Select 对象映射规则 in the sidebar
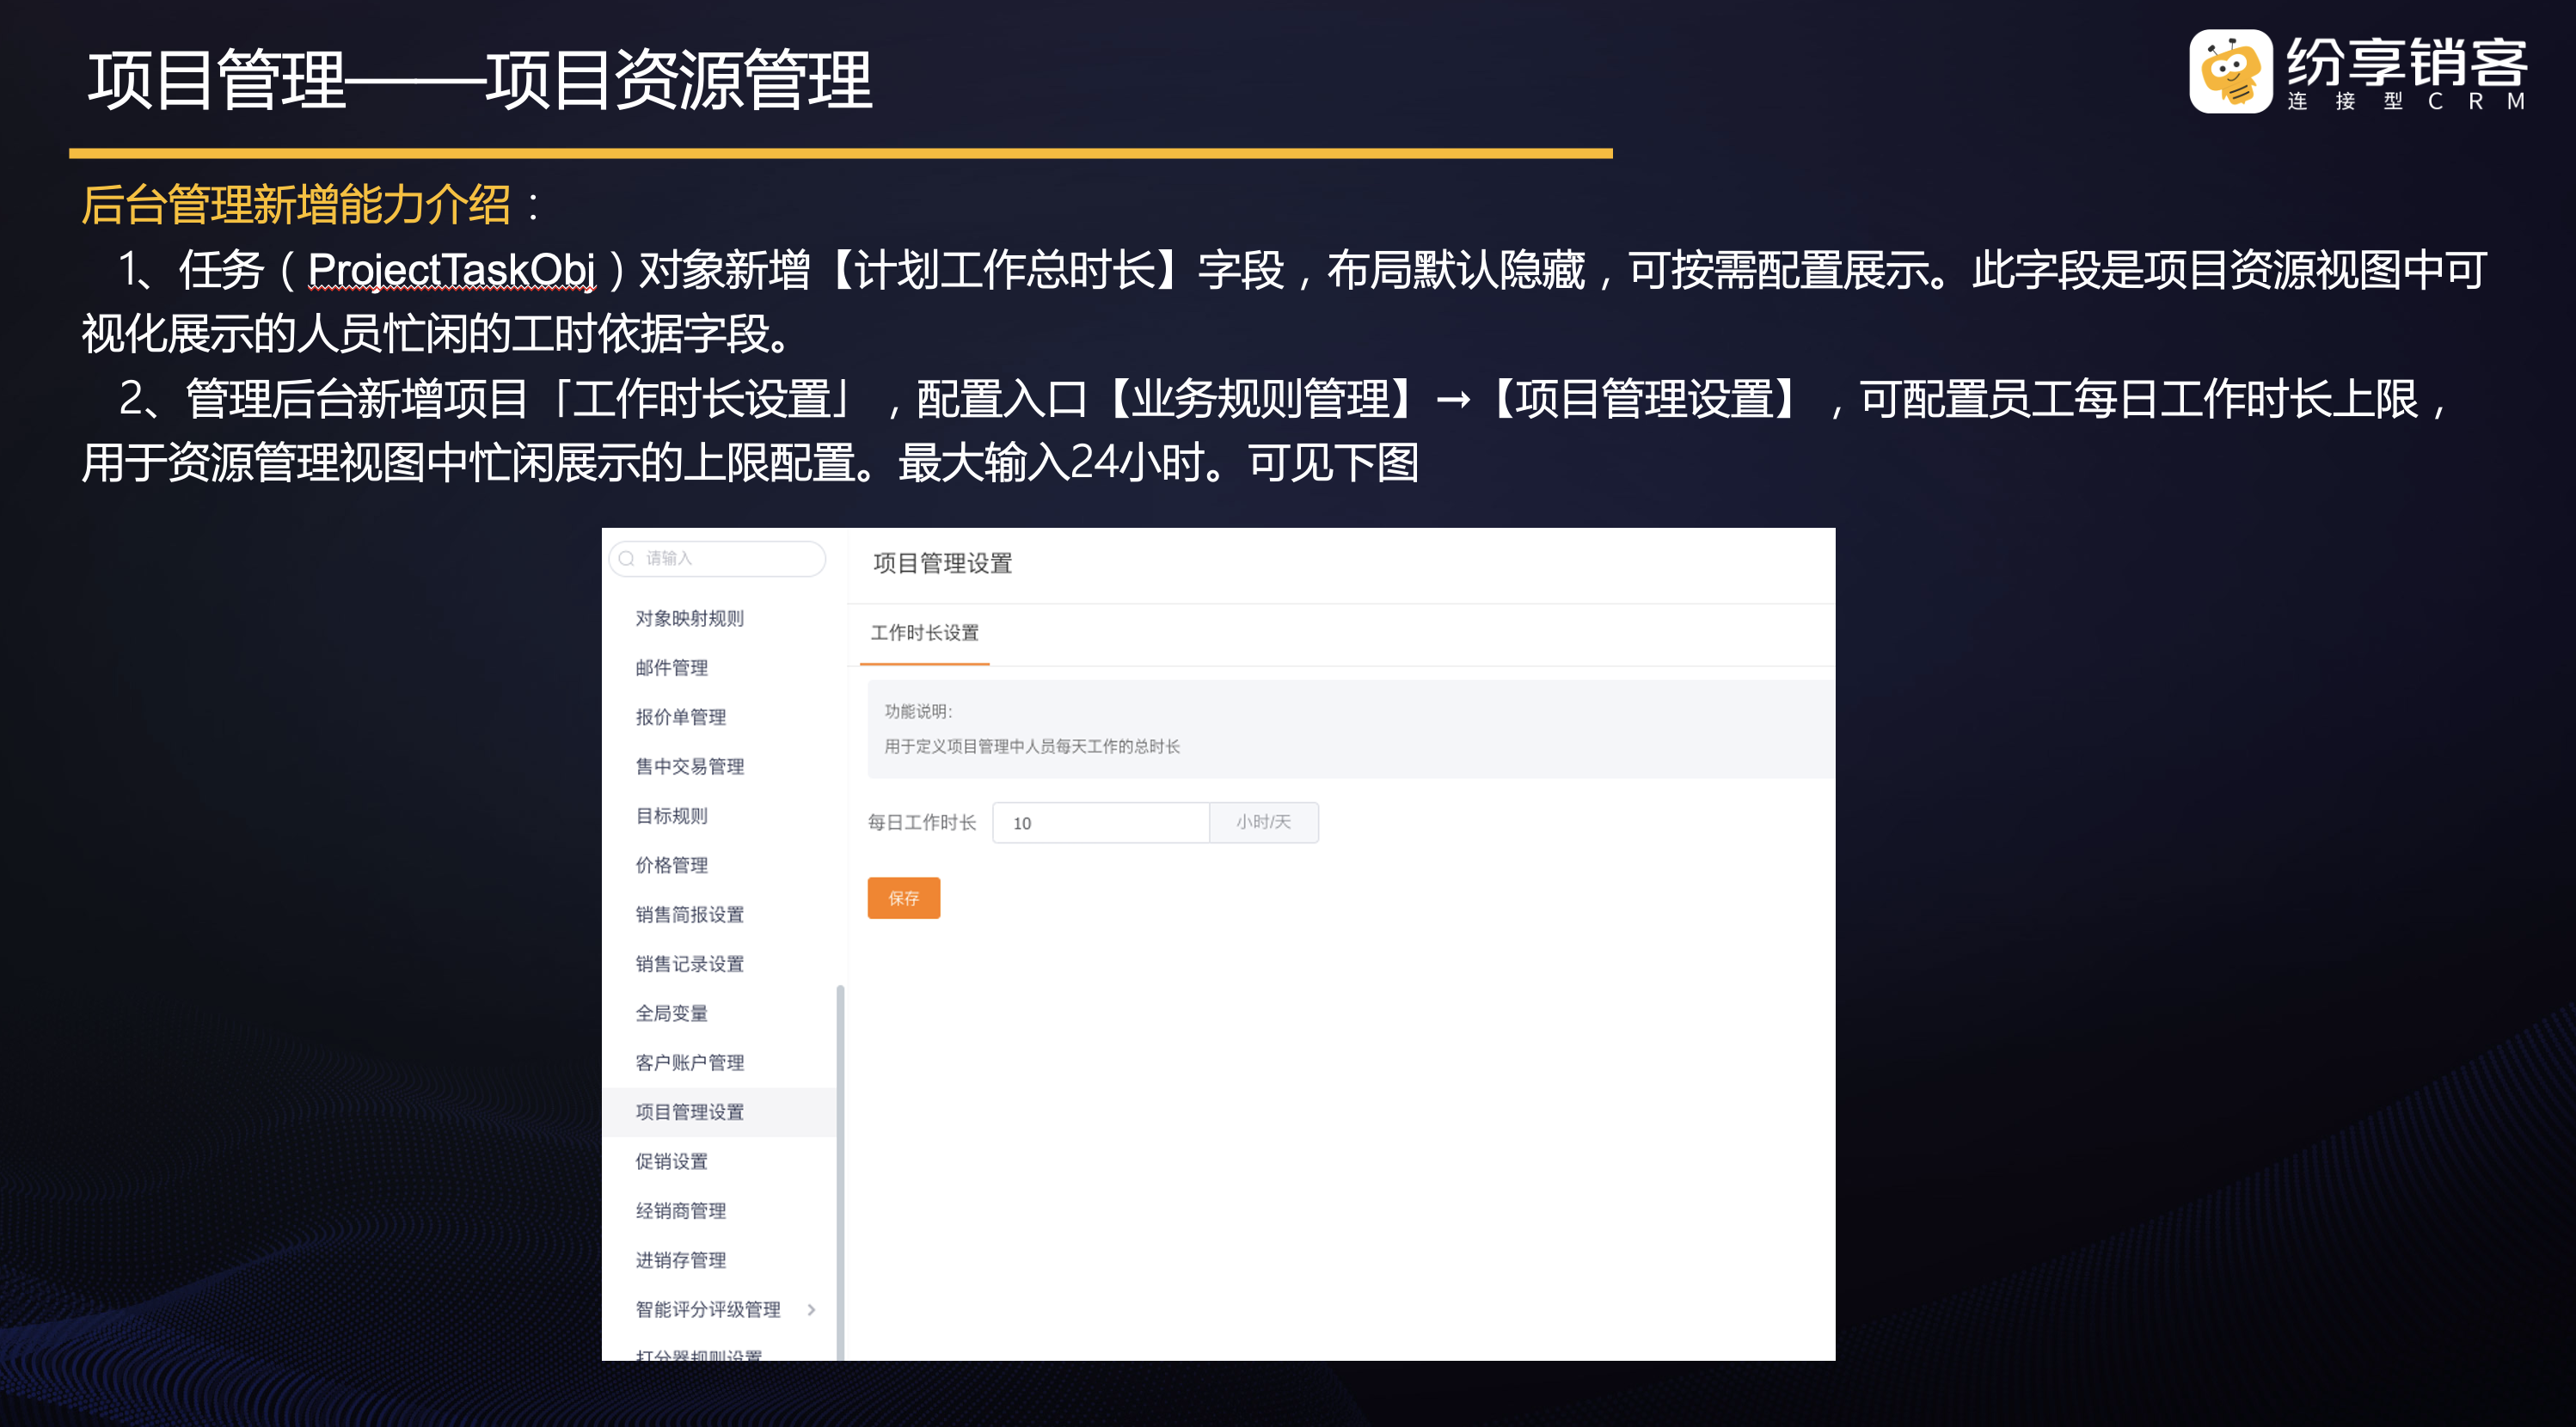The width and height of the screenshot is (2576, 1427). tap(689, 619)
